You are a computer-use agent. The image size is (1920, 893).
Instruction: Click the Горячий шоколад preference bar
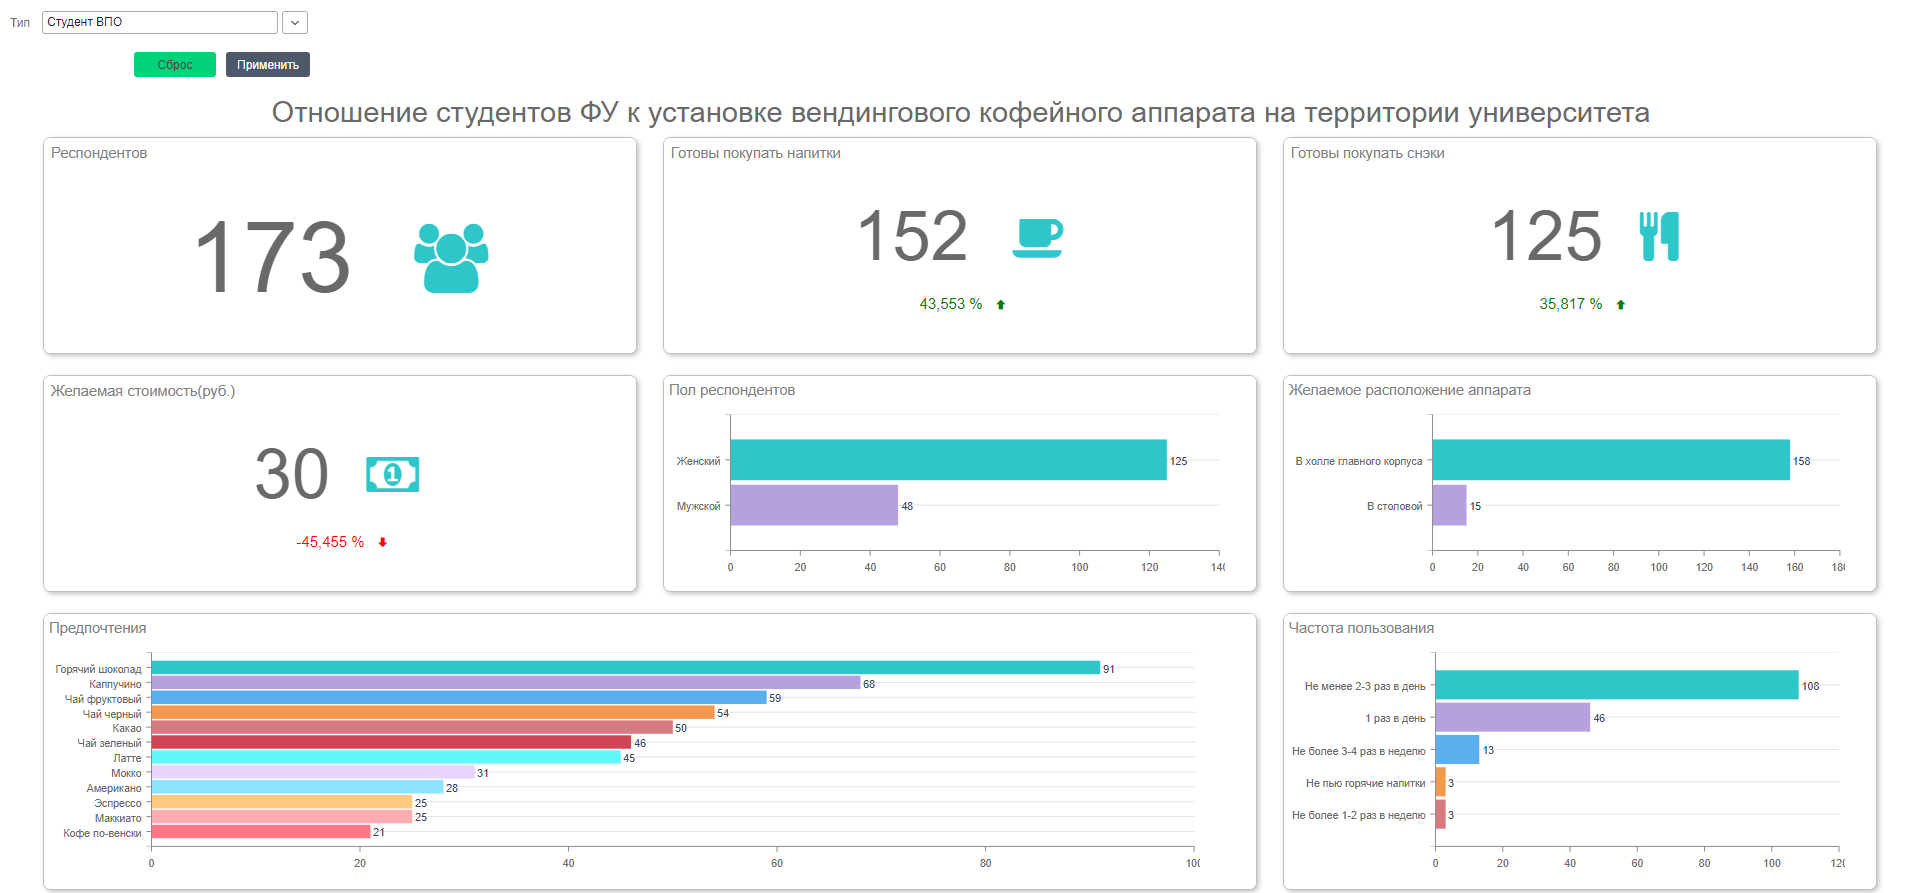[625, 668]
